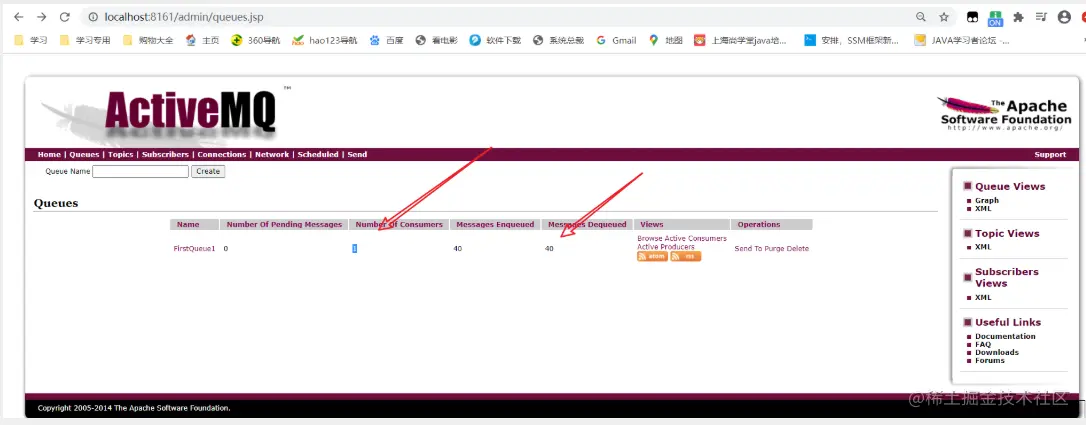This screenshot has width=1086, height=425.
Task: Open the FirstQueue1 queue link
Action: [195, 248]
